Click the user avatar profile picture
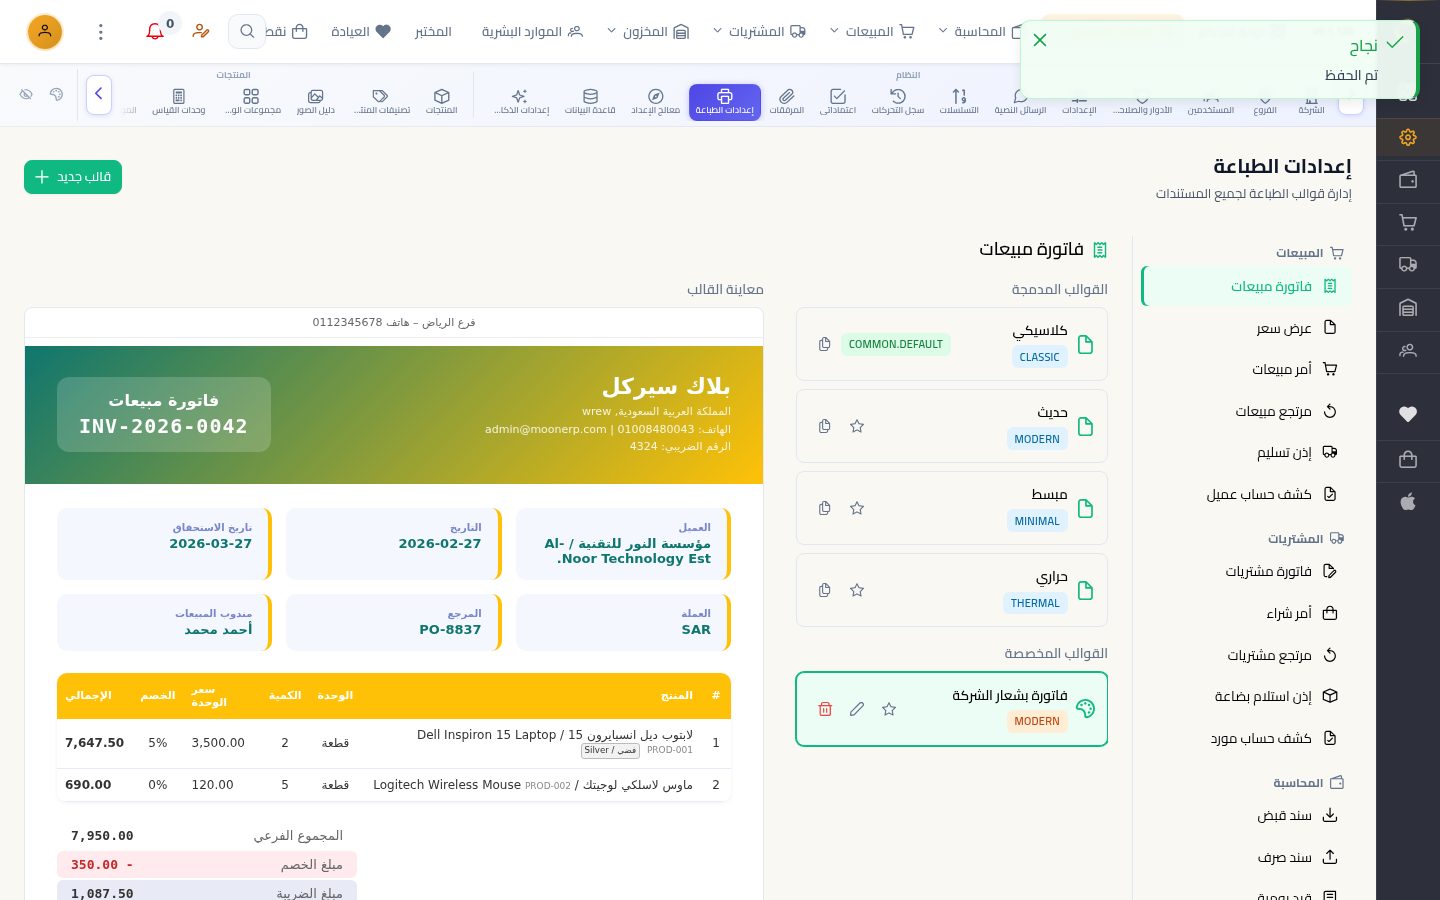Image resolution: width=1440 pixels, height=900 pixels. tap(45, 32)
